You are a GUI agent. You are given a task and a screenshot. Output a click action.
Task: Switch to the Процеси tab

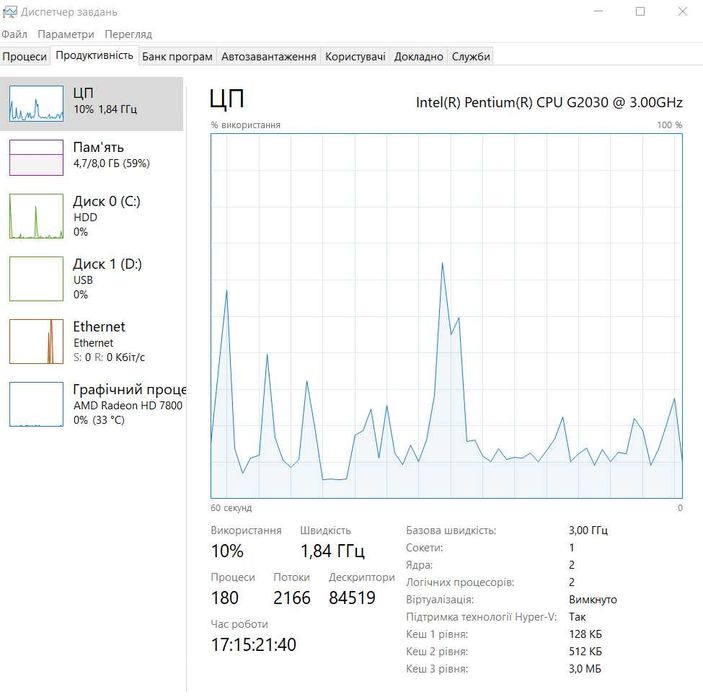point(25,57)
